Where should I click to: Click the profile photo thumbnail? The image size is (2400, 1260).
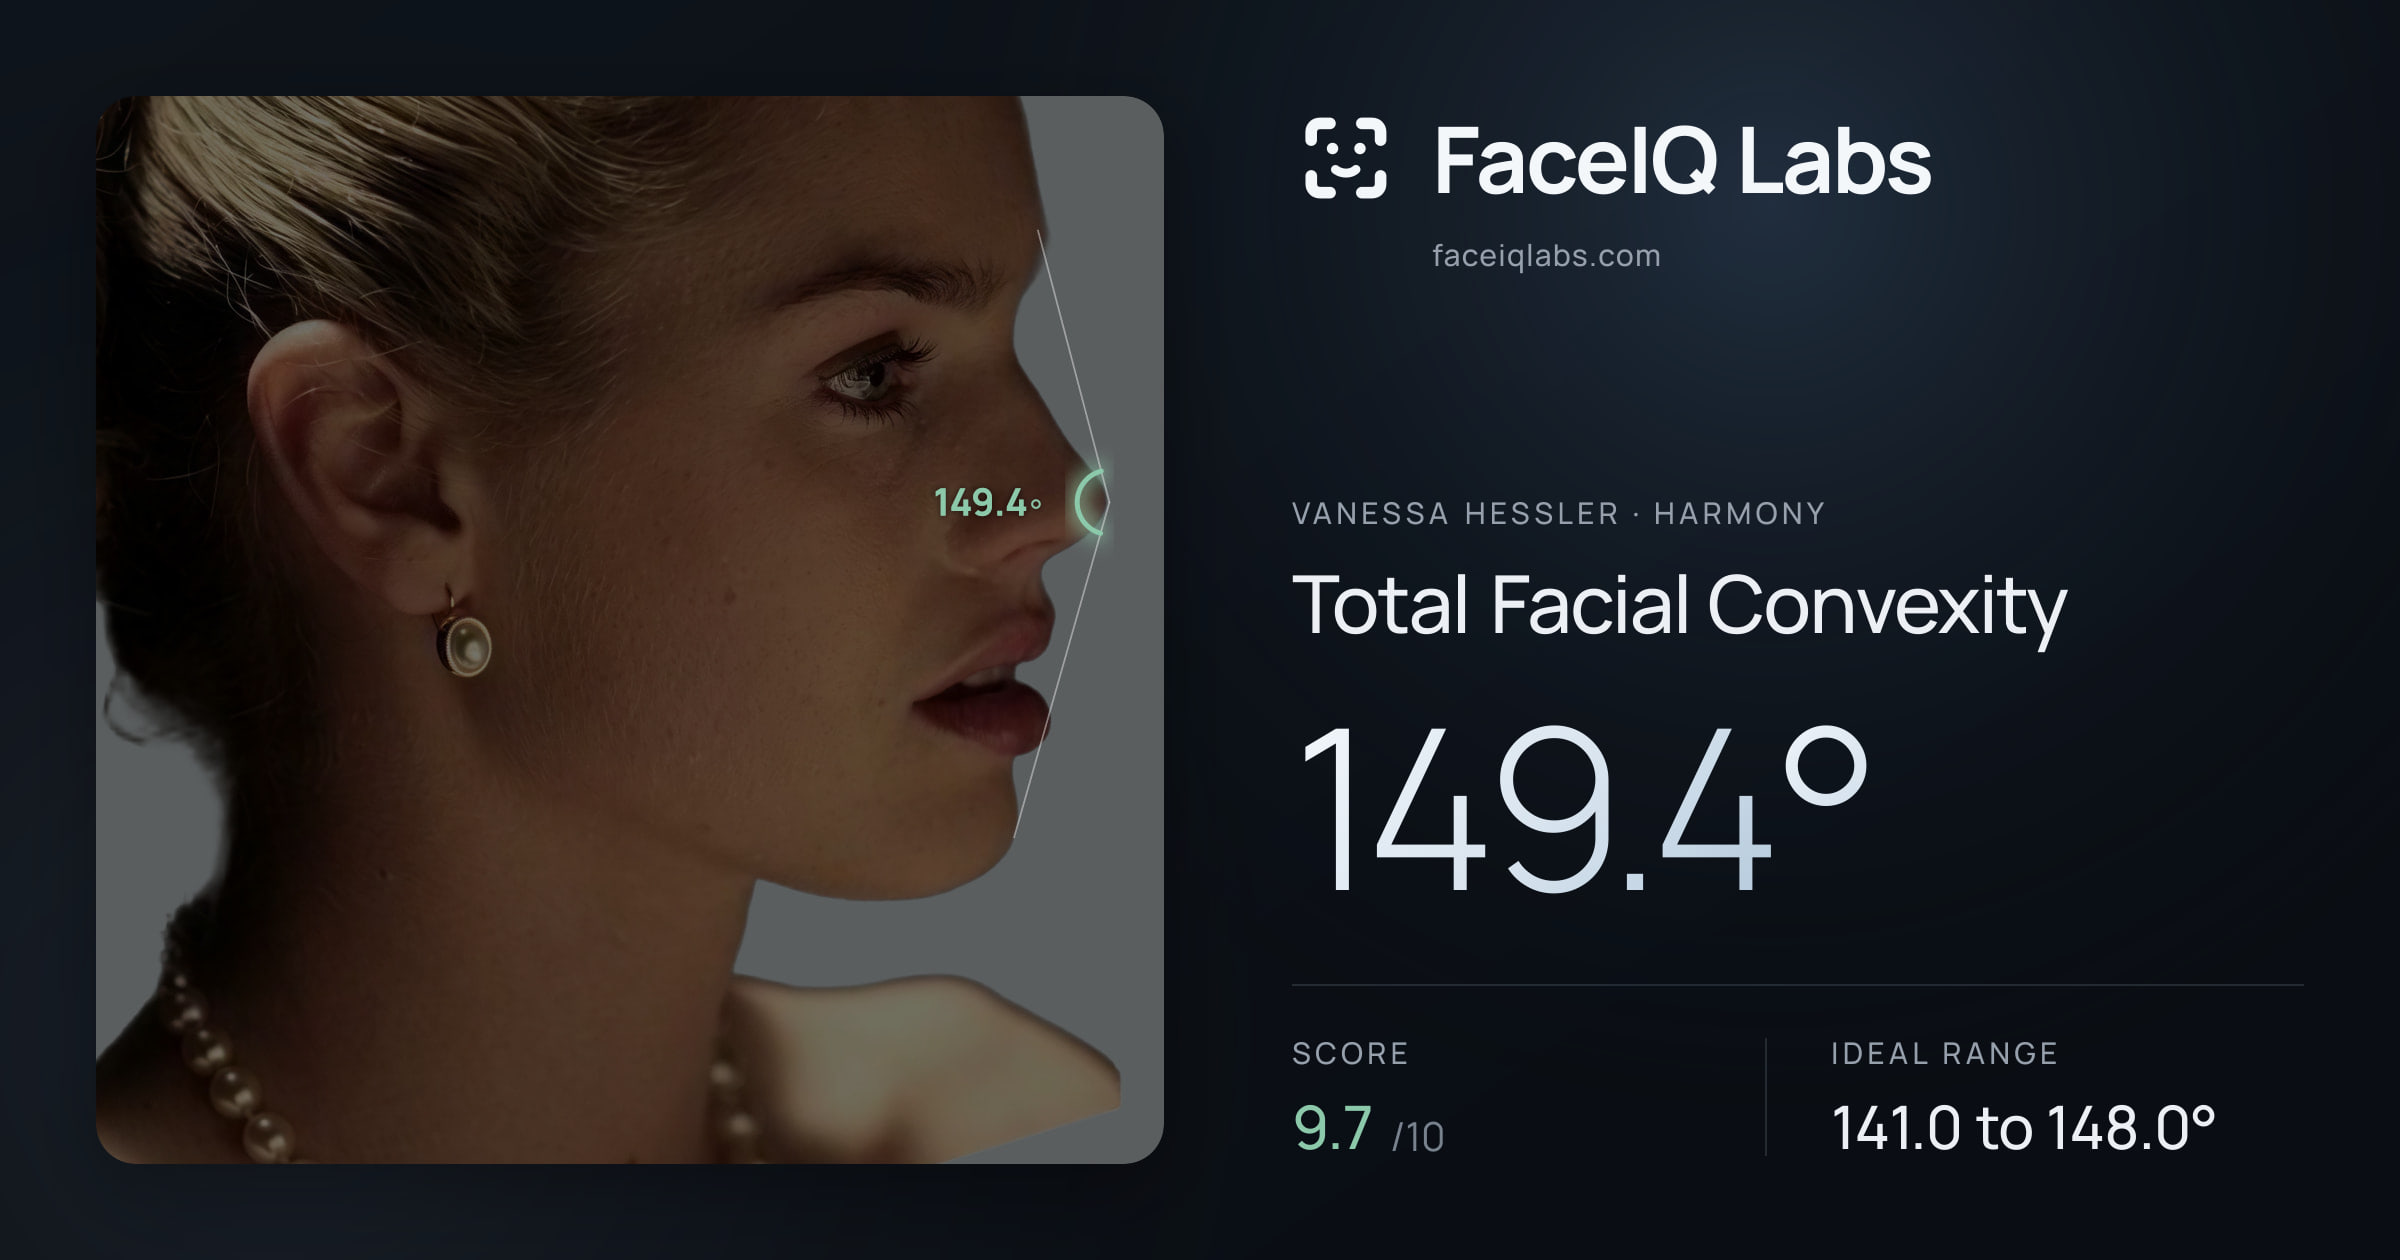click(x=630, y=630)
